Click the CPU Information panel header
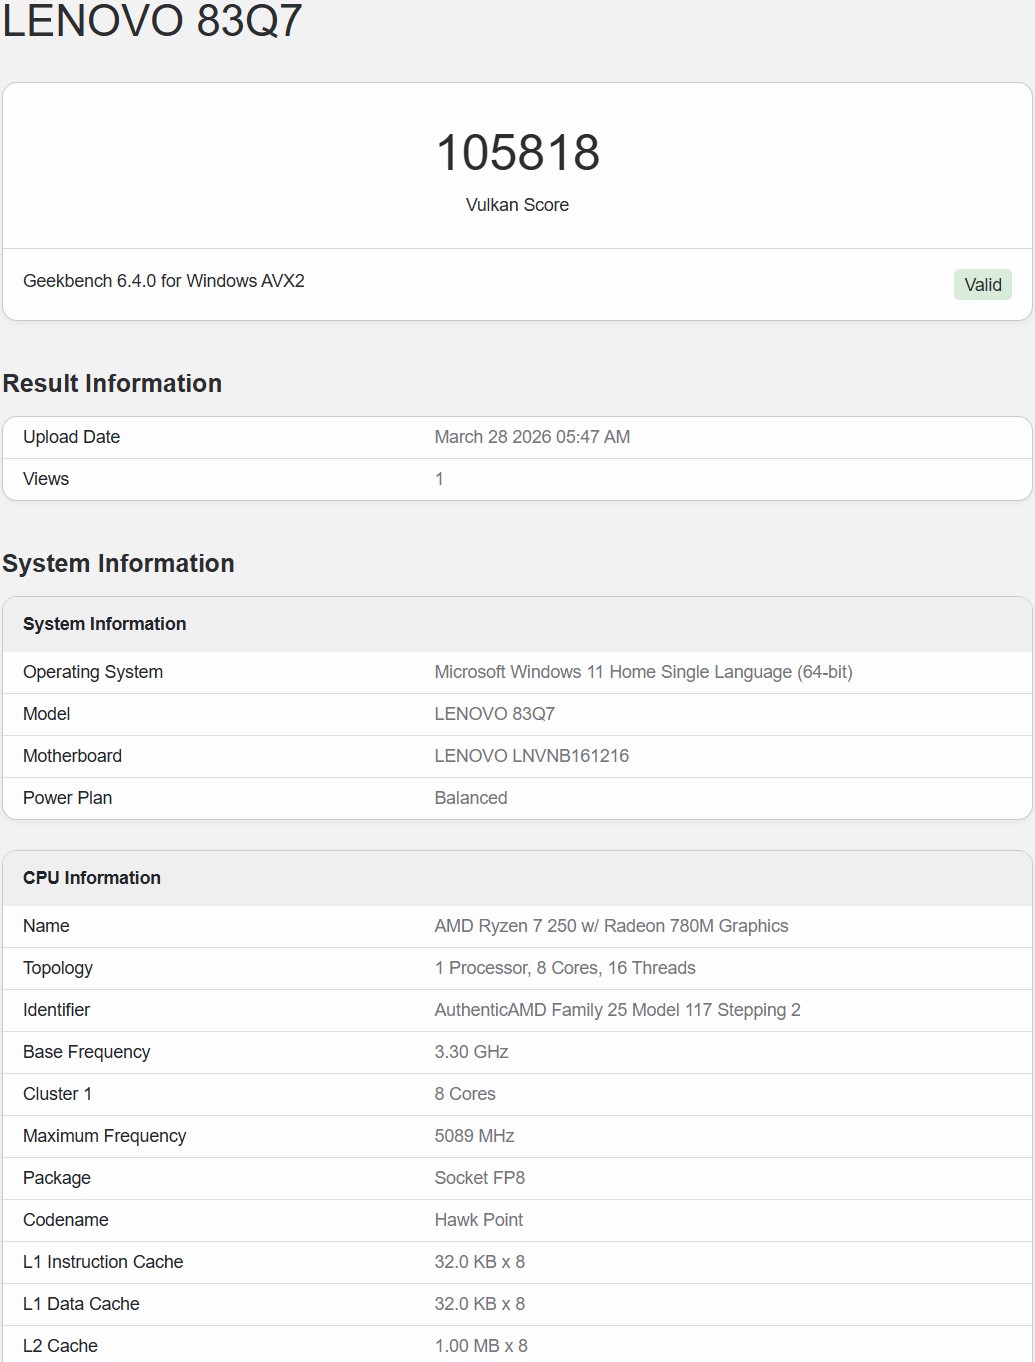The height and width of the screenshot is (1362, 1035). (x=92, y=877)
